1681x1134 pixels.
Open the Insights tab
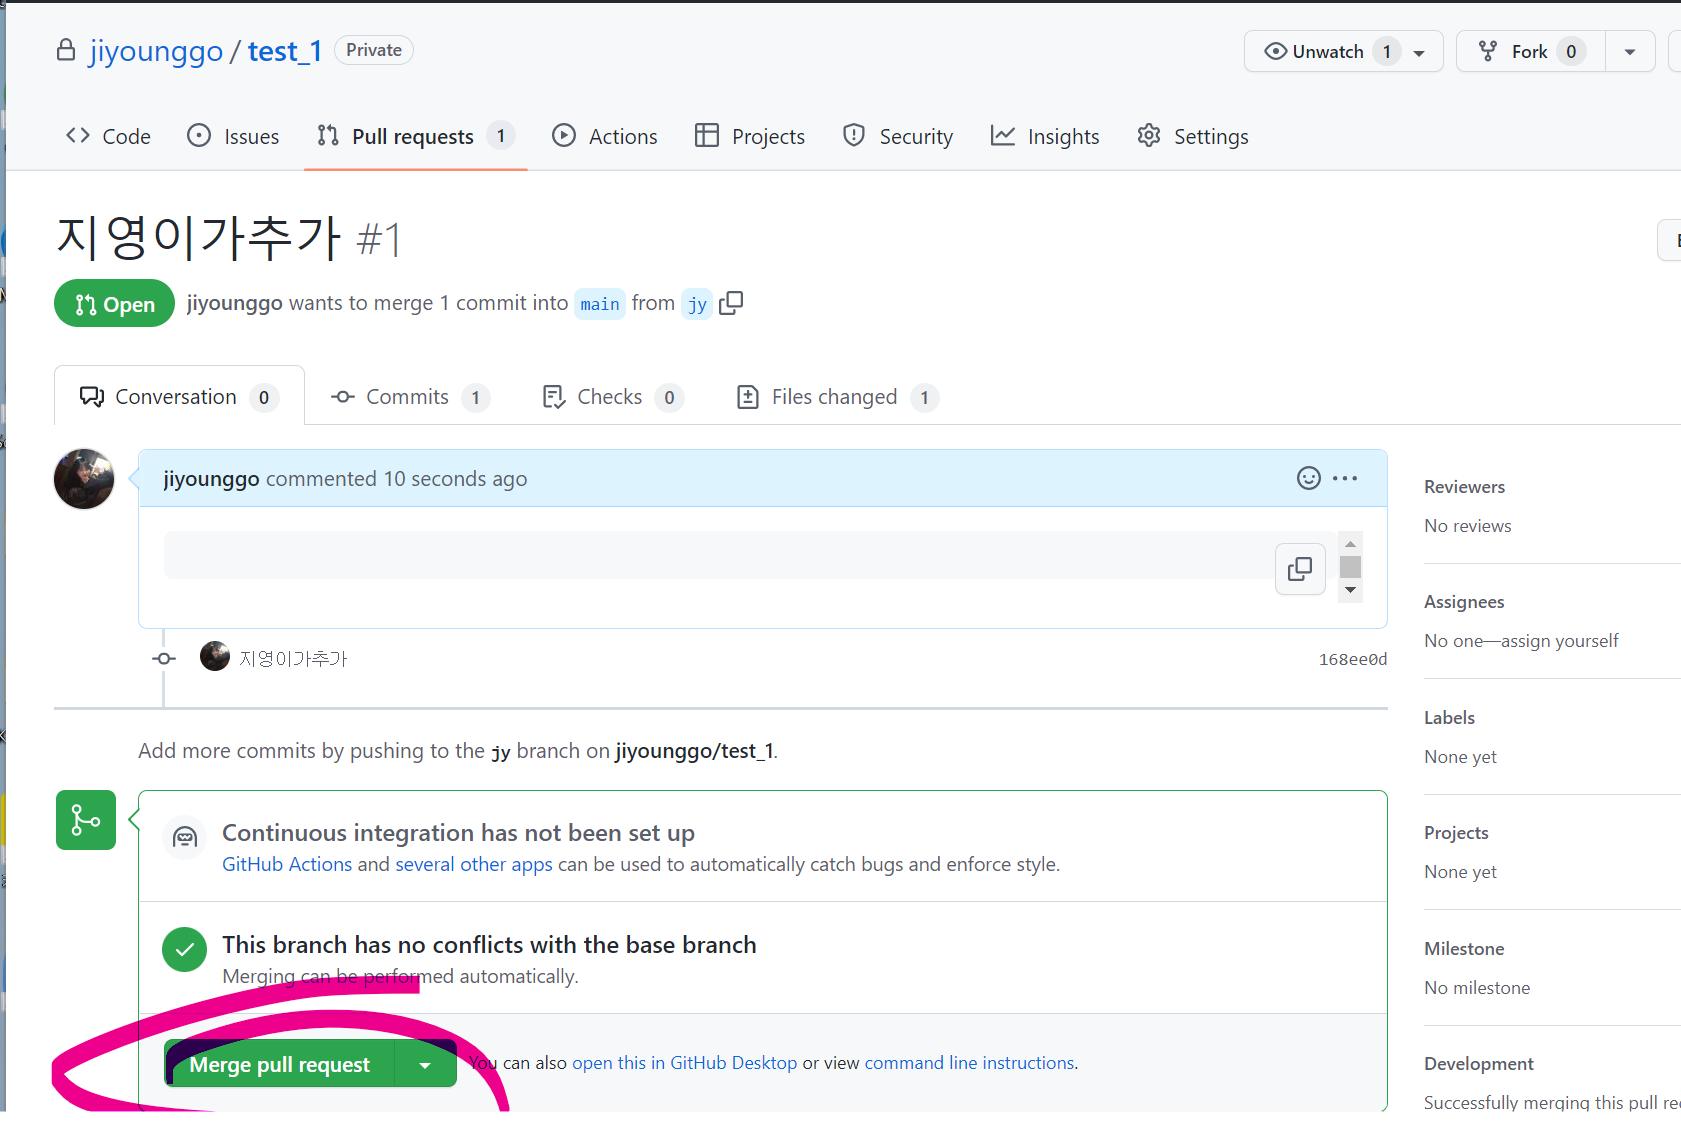(x=1045, y=136)
